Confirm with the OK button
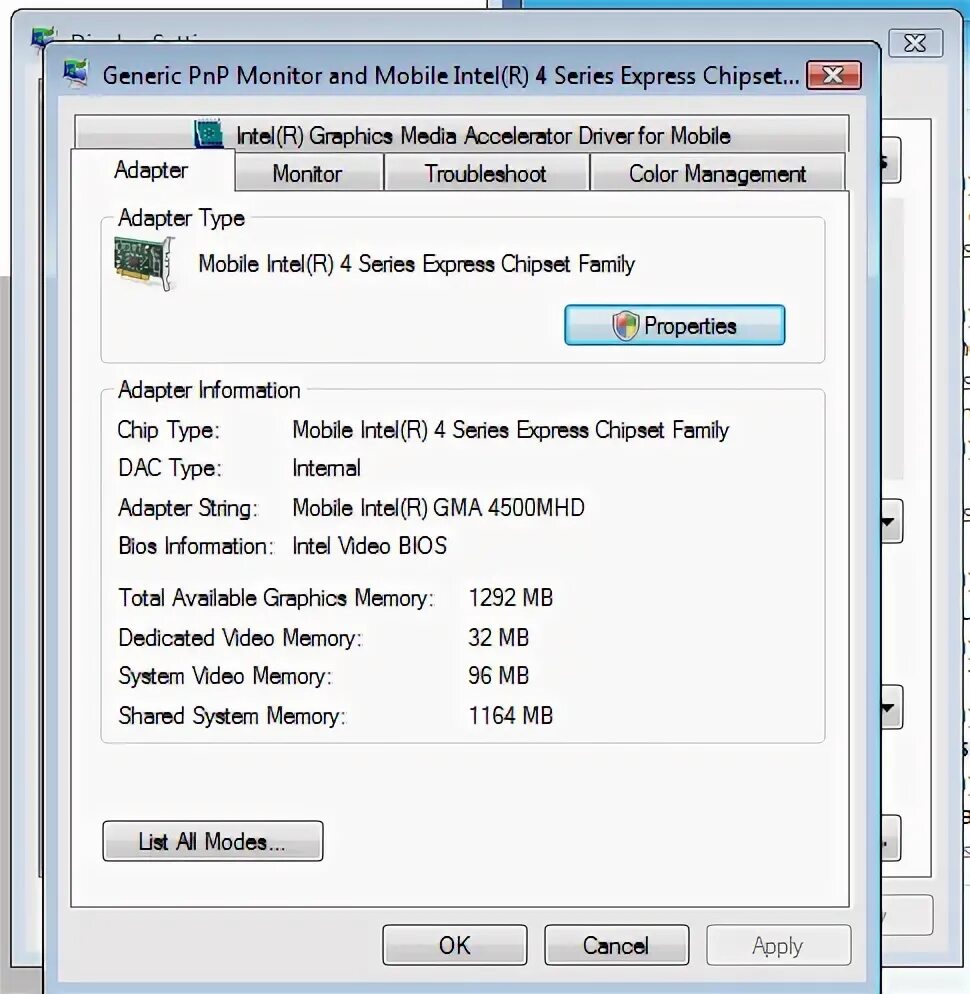Screen dimensions: 970x994 pos(455,945)
